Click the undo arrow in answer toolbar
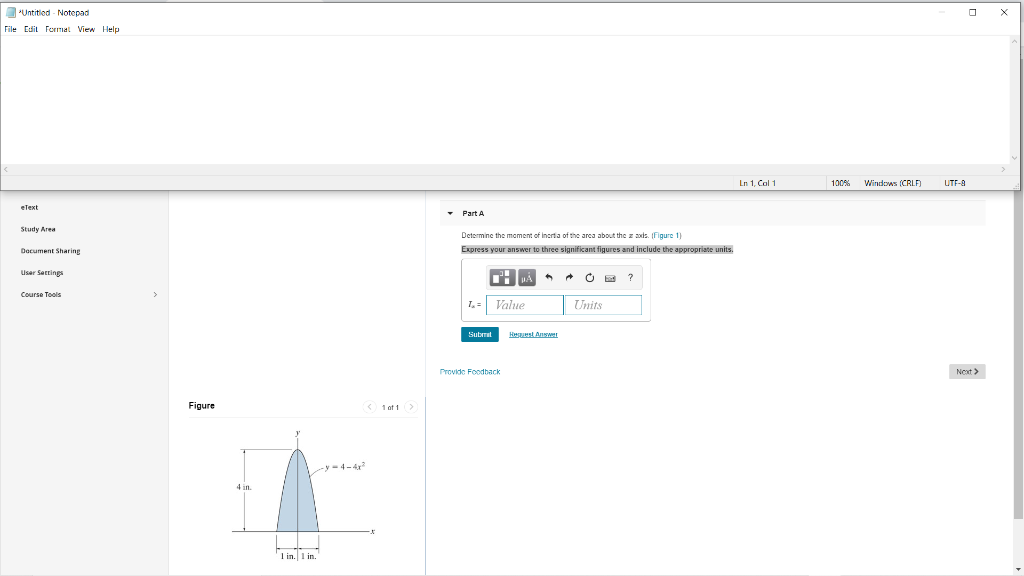The image size is (1024, 576). (549, 278)
